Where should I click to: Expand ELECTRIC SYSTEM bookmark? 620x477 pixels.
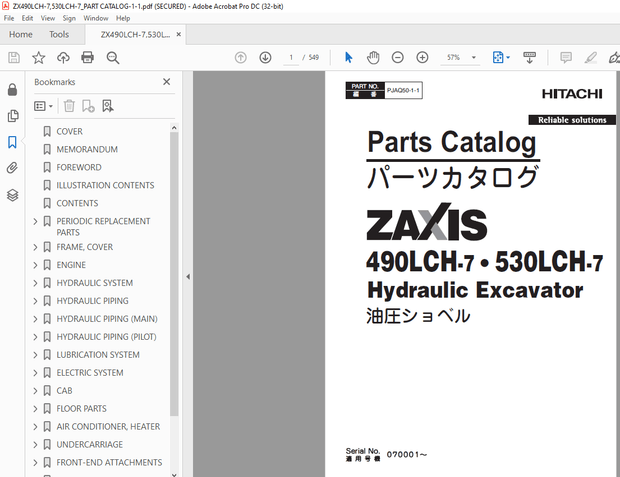35,373
